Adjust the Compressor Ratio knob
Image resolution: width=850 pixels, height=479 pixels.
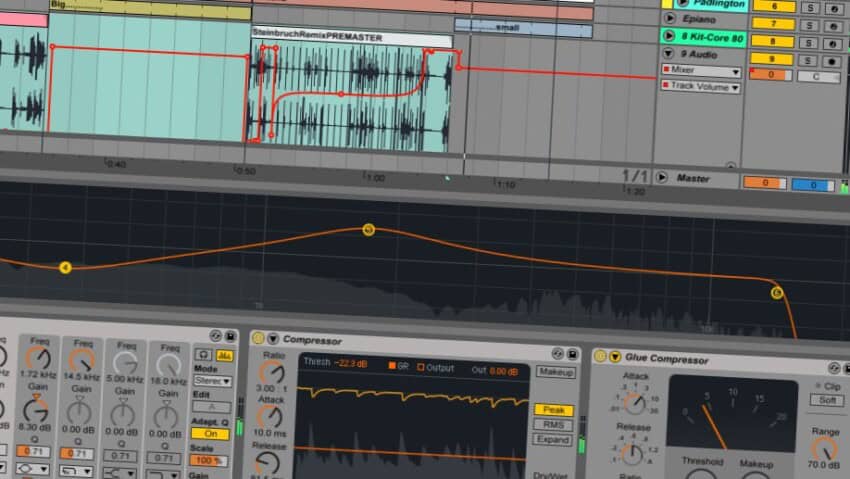(272, 373)
